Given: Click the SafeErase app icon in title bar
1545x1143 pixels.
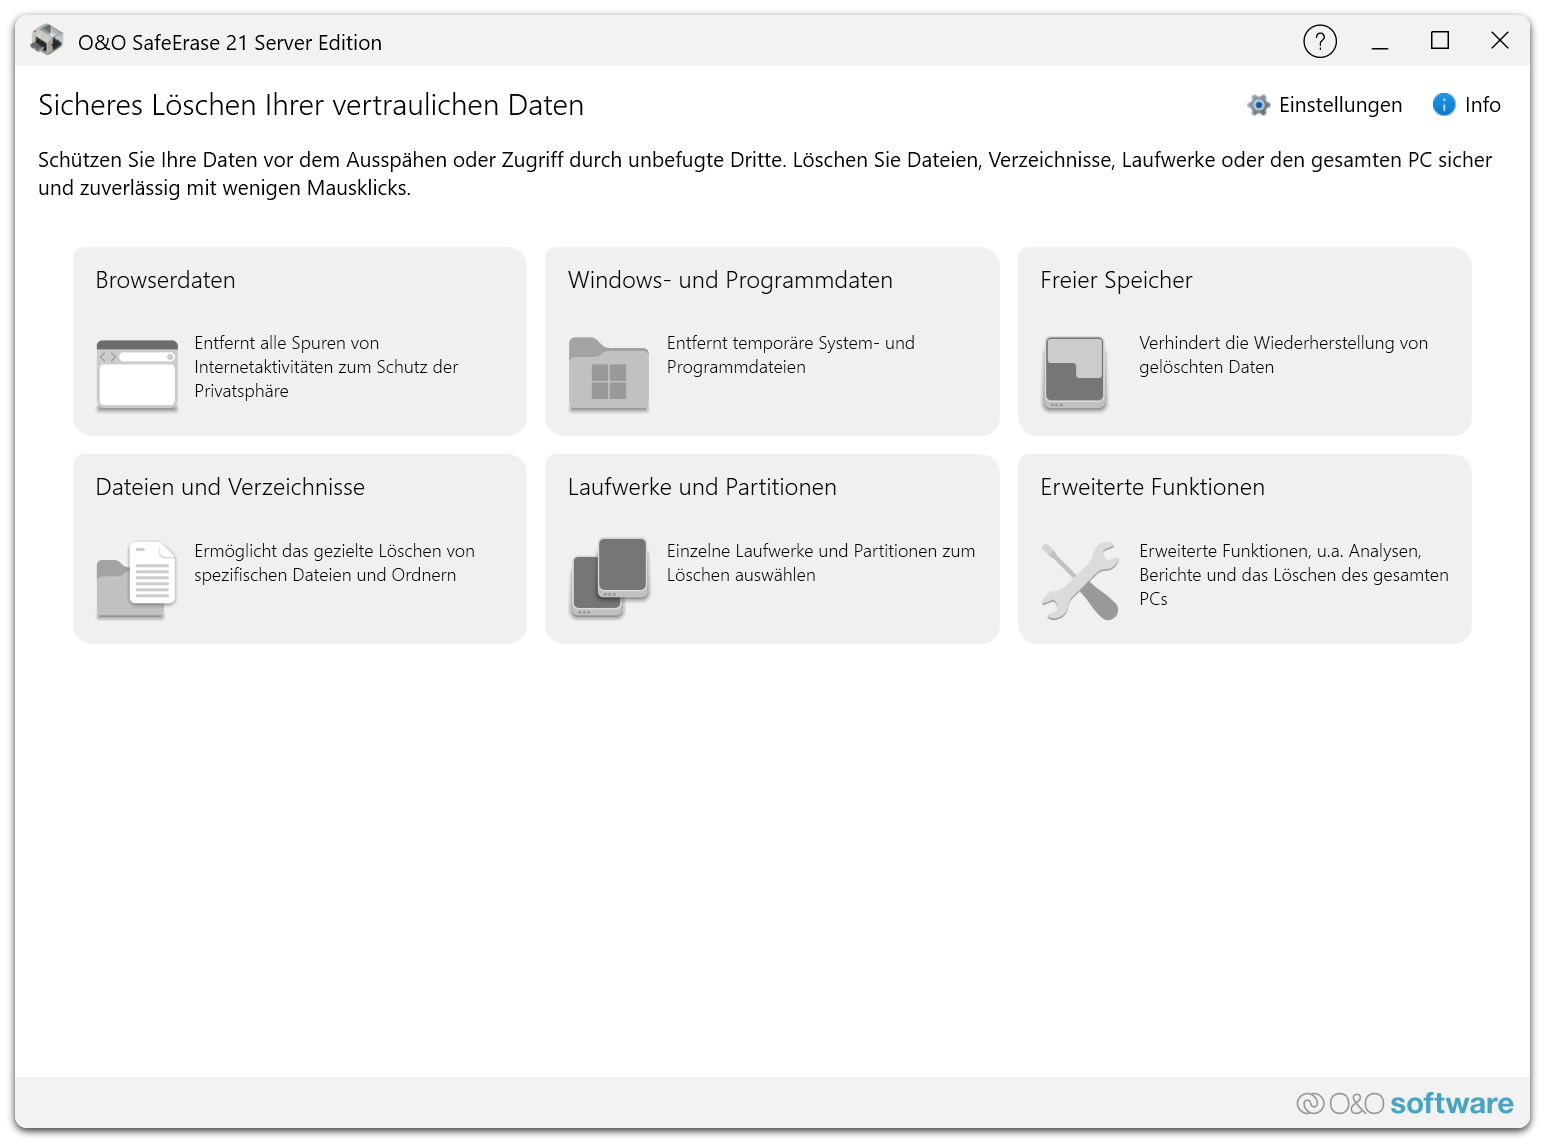Looking at the screenshot, I should (47, 40).
